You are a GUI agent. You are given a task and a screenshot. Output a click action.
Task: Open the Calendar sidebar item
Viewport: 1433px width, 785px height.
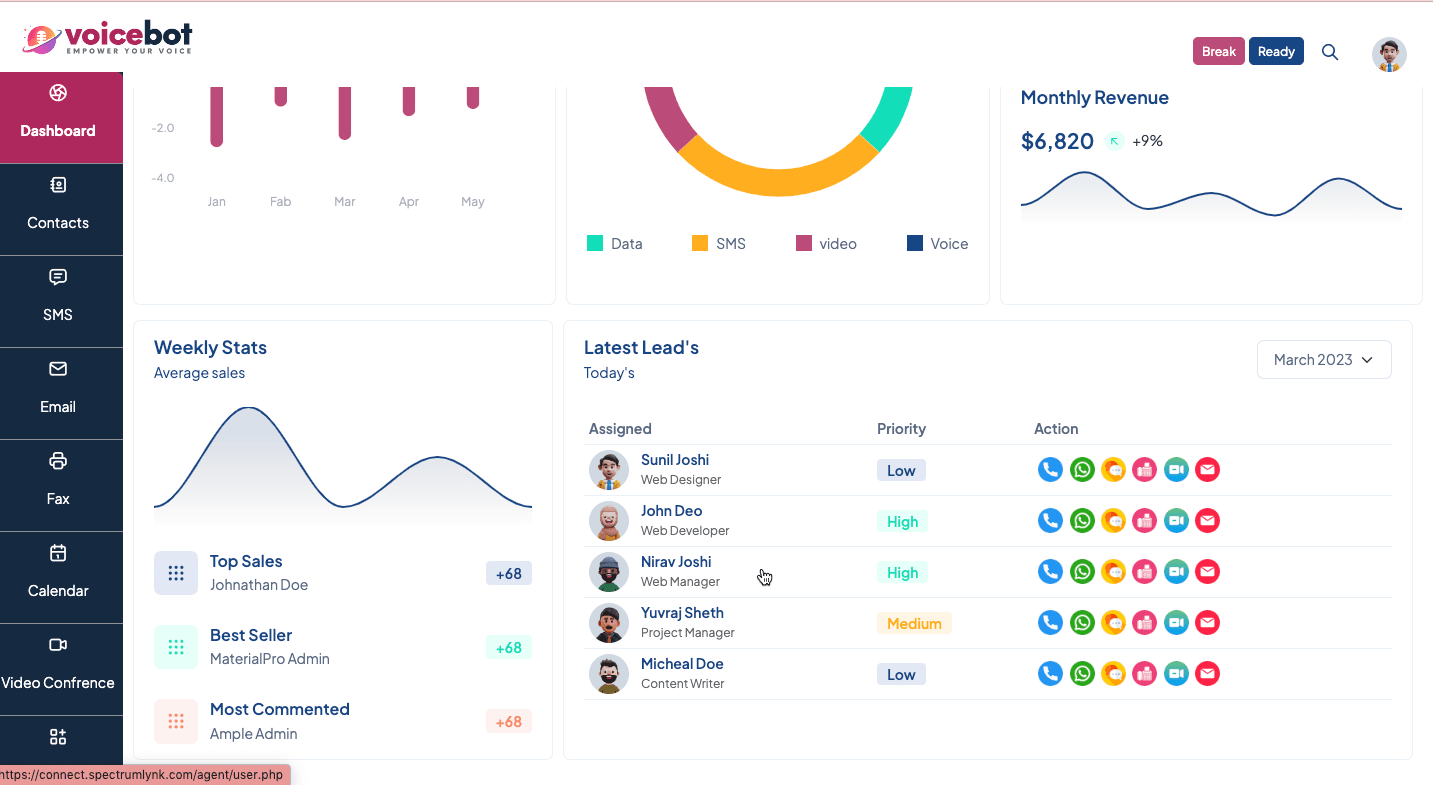click(58, 573)
